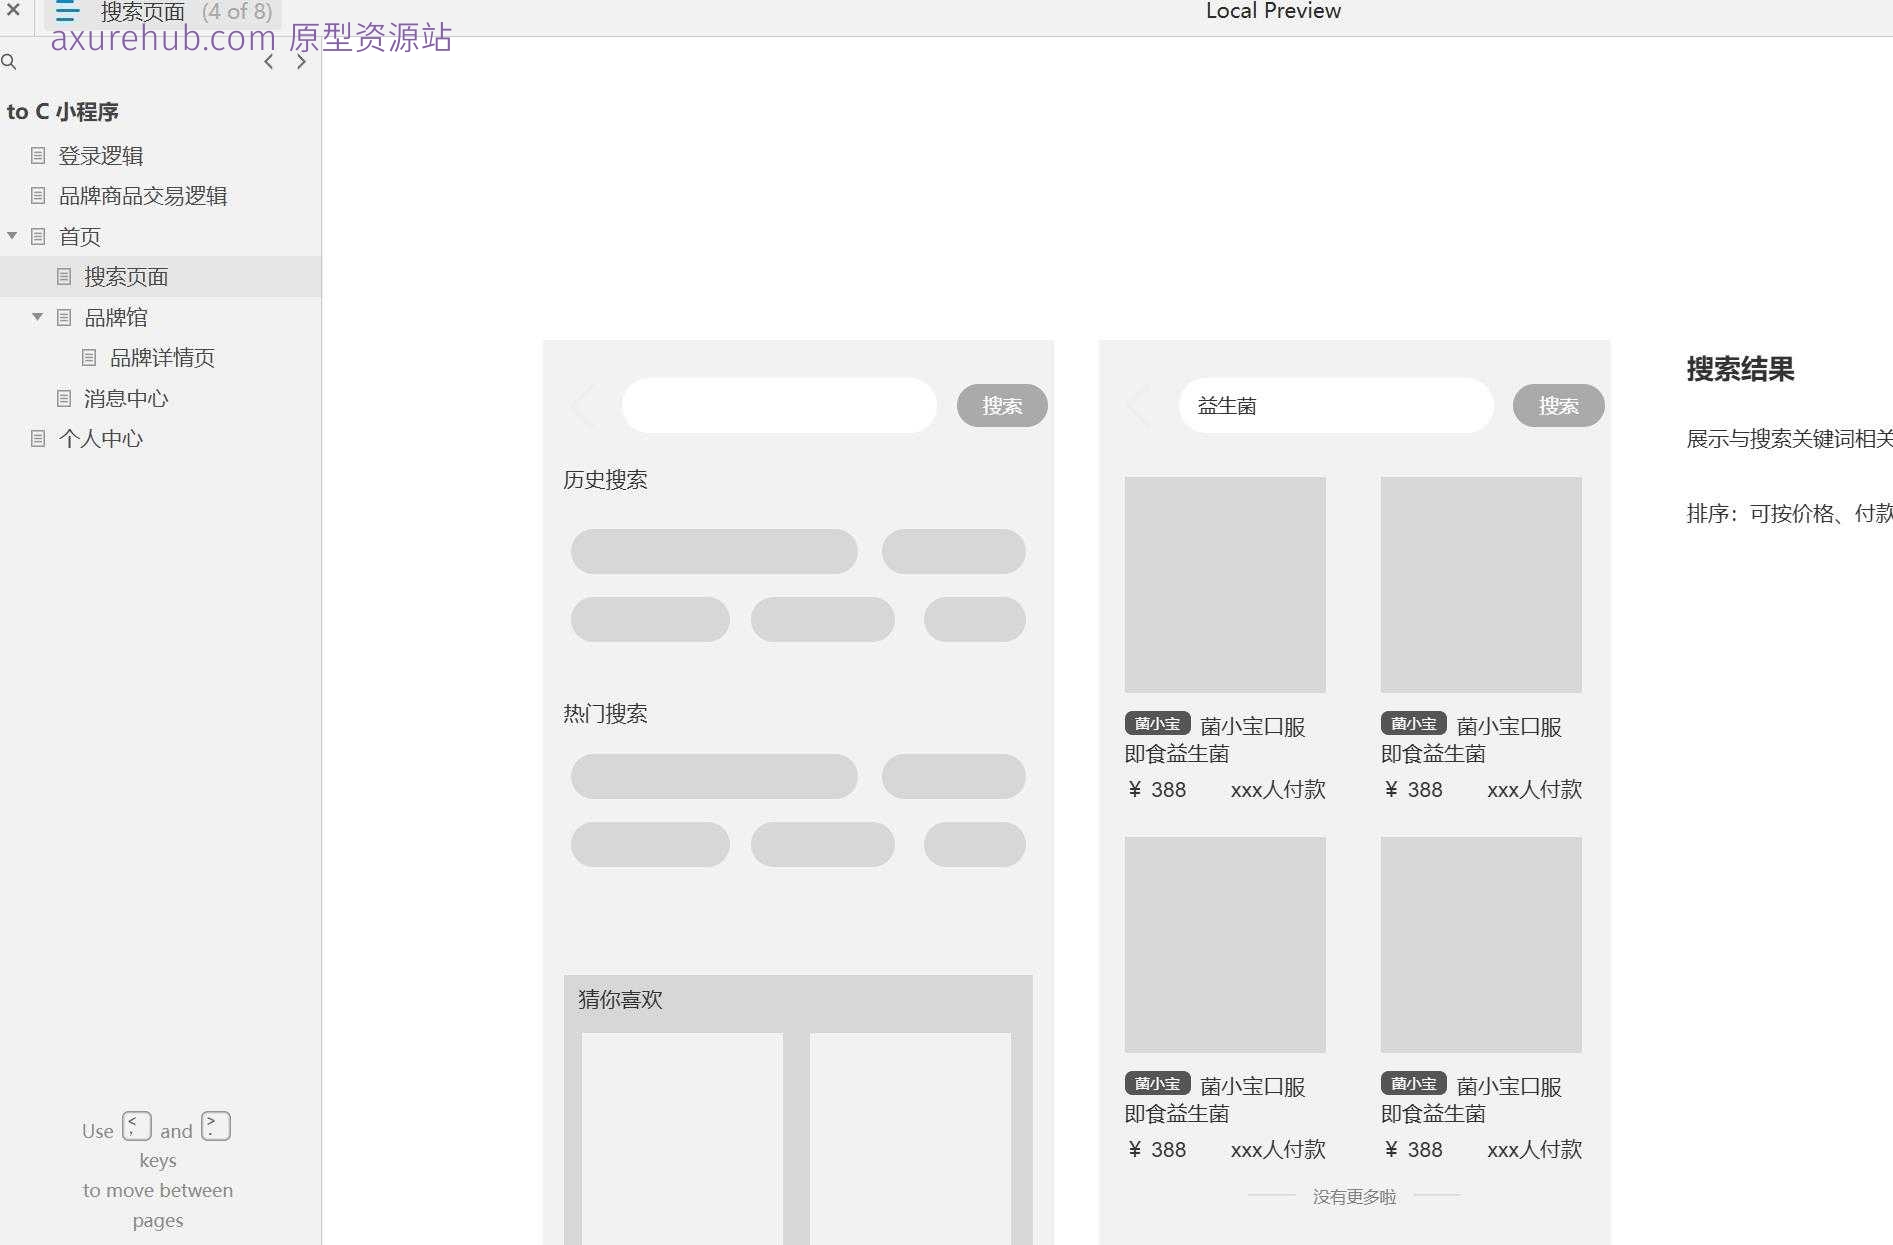Go to next page via right chevron icon
1893x1245 pixels.
point(300,61)
